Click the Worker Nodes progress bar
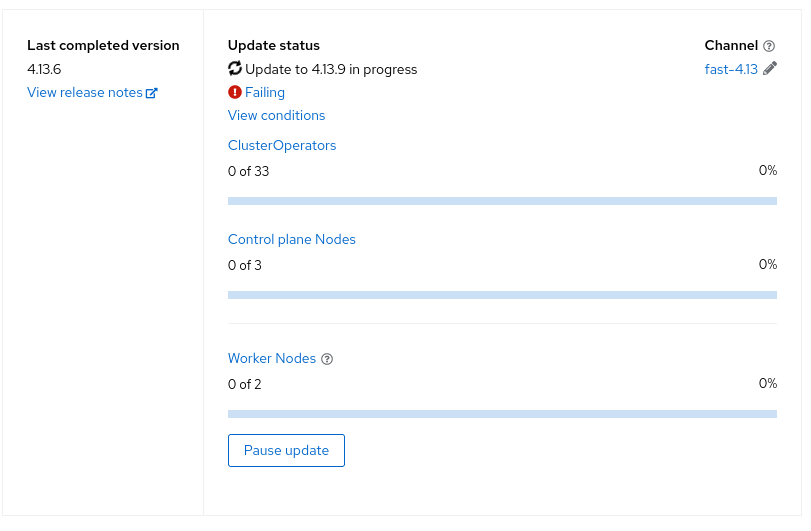 tap(502, 414)
